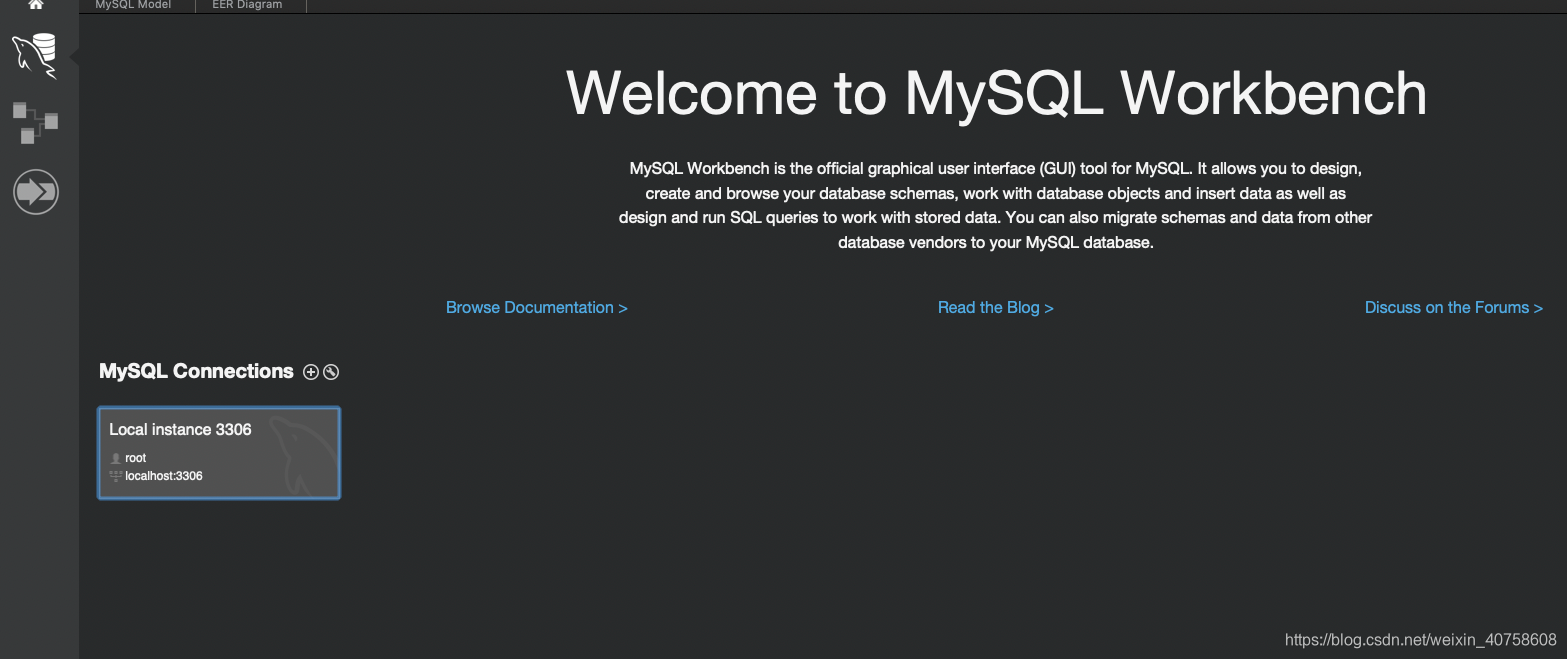Image resolution: width=1567 pixels, height=659 pixels.
Task: Manage connections with the wrench icon
Action: (331, 372)
